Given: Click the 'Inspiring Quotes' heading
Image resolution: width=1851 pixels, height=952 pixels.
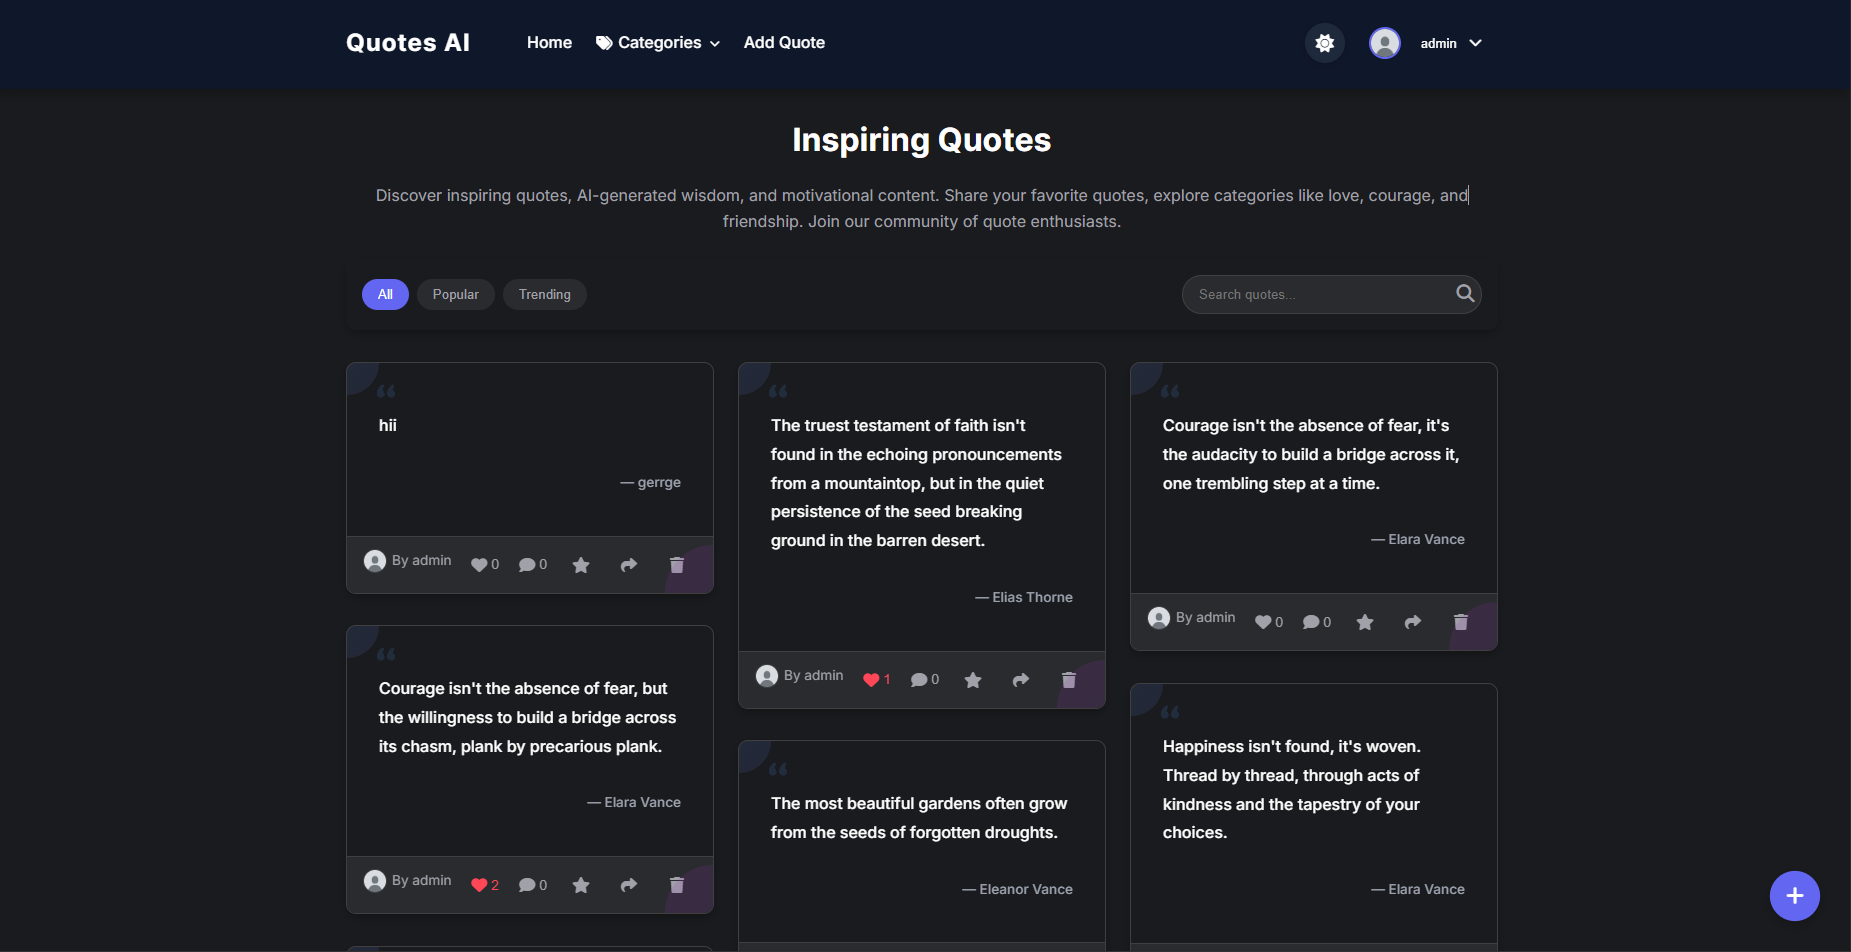Looking at the screenshot, I should (921, 140).
